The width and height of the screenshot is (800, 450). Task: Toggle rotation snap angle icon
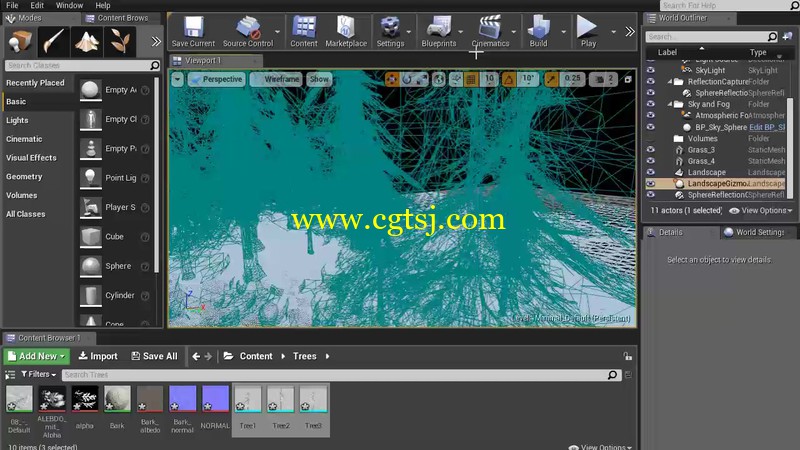(x=509, y=79)
